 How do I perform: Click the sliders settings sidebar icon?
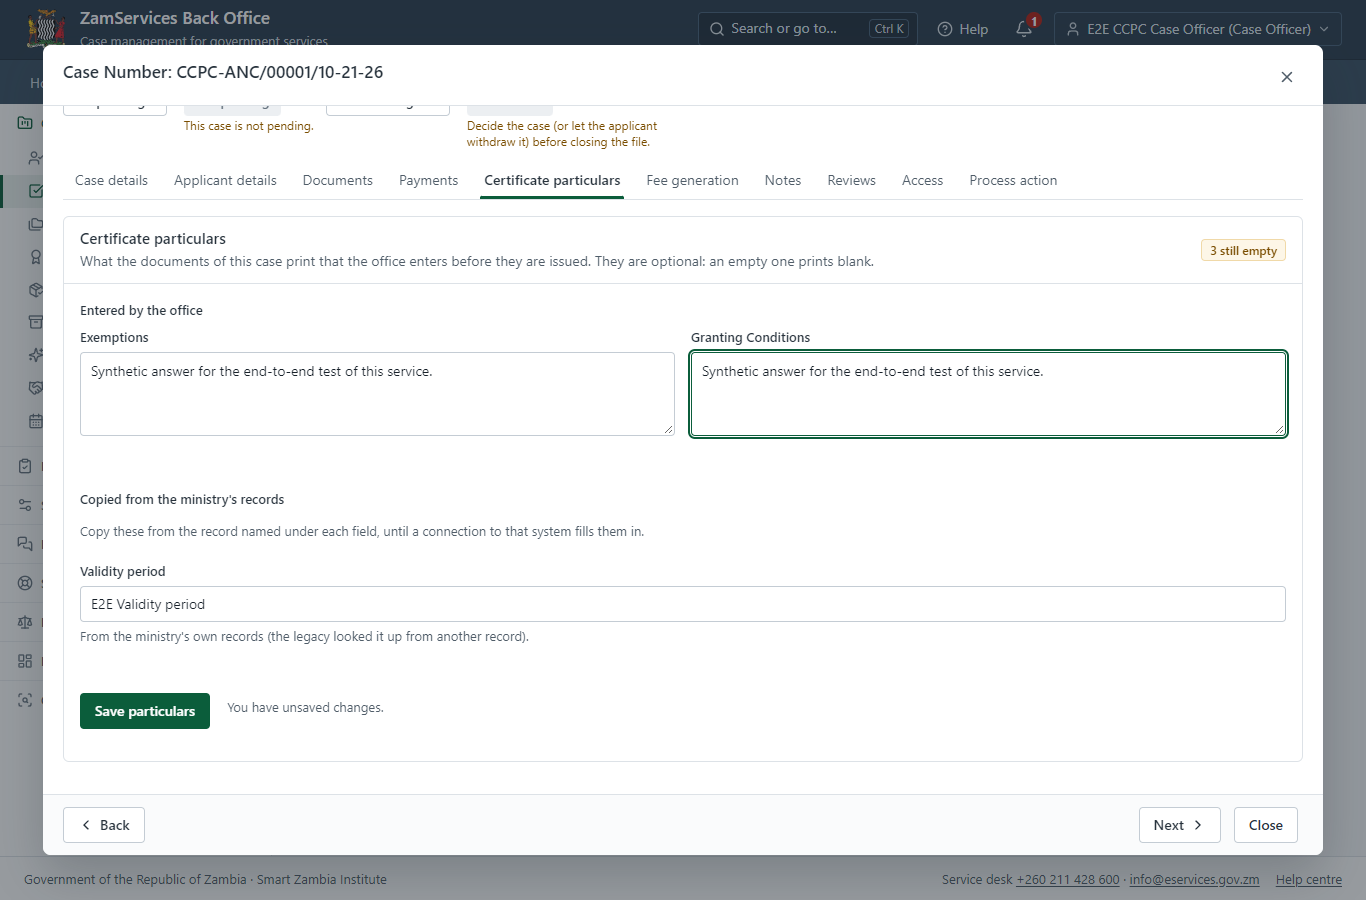[x=25, y=505]
